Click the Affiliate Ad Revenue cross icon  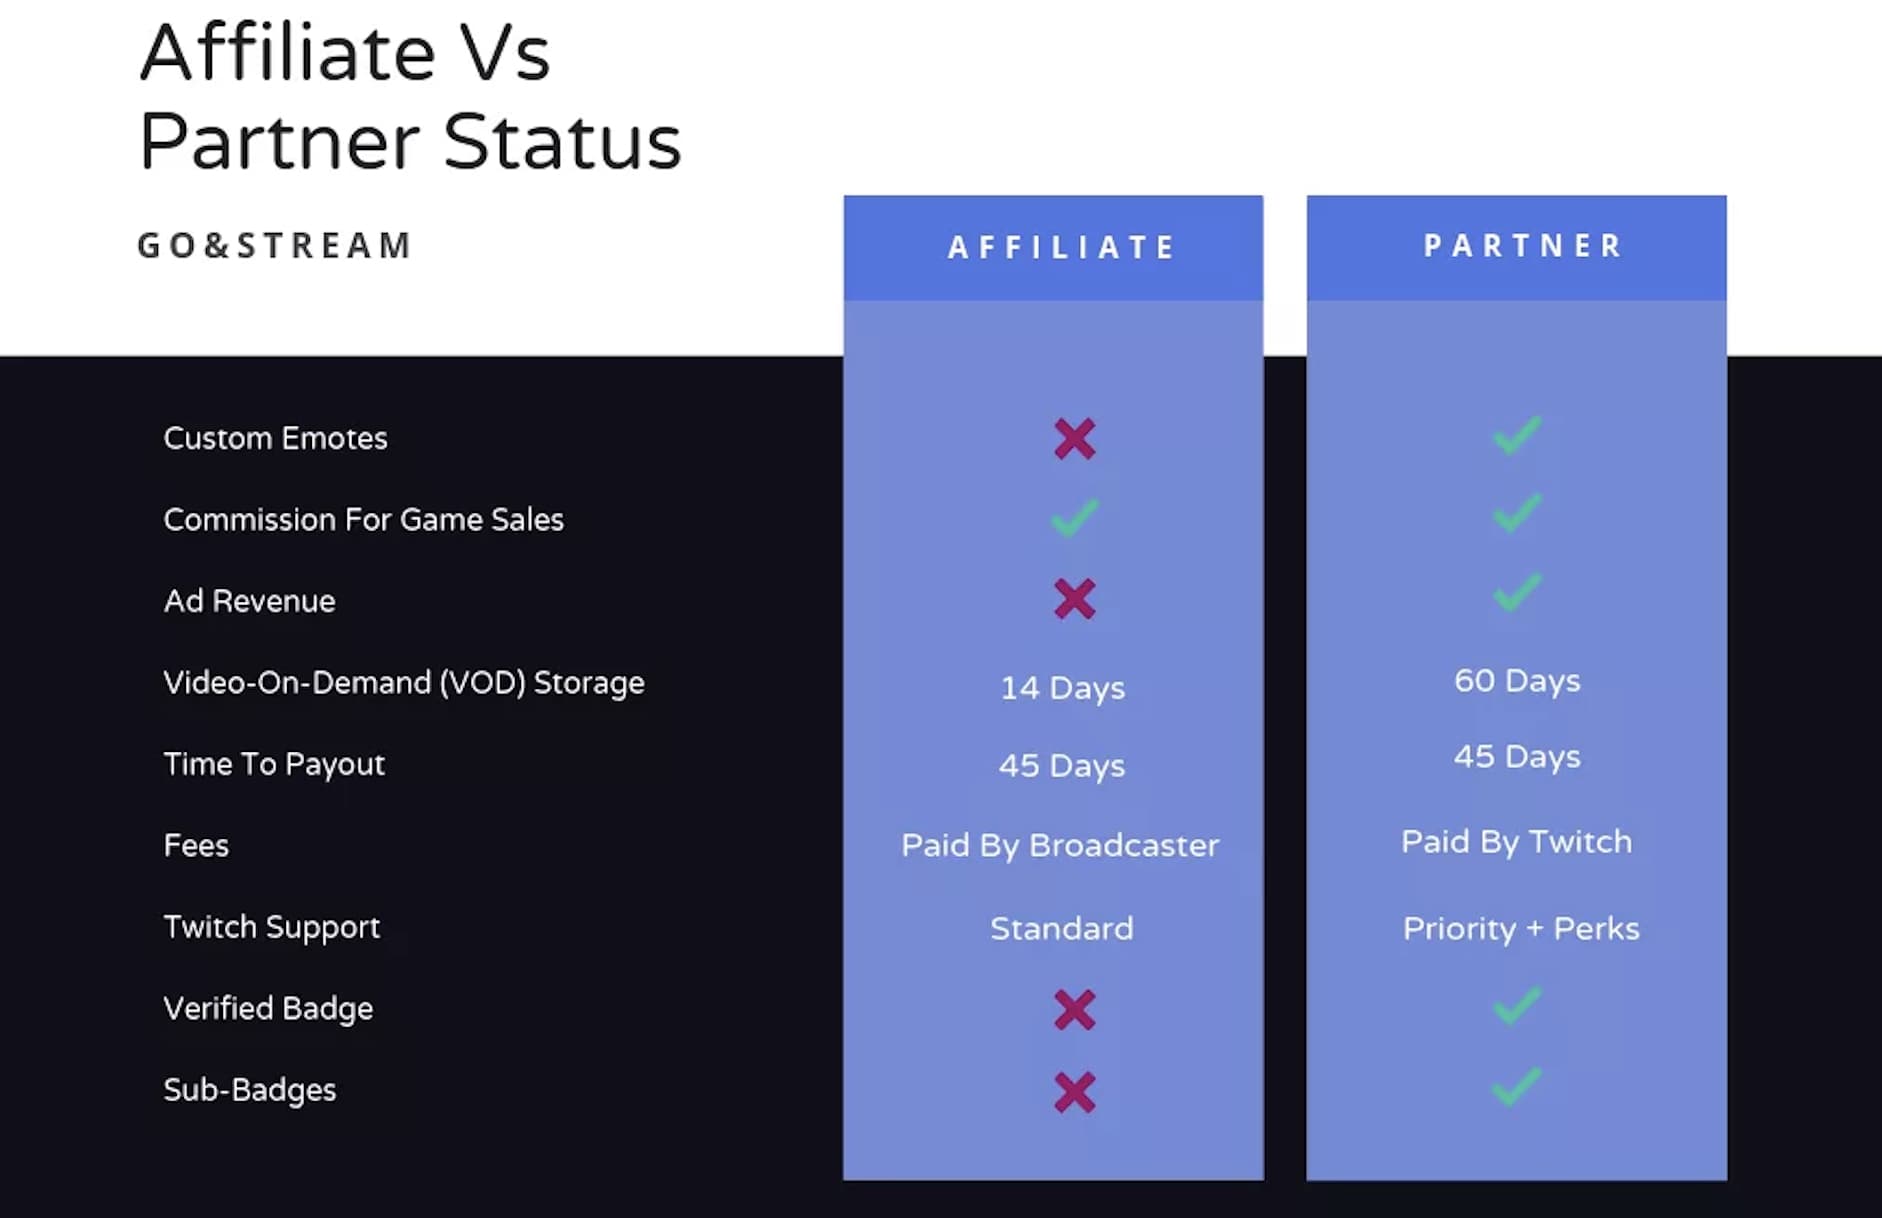coord(1074,599)
